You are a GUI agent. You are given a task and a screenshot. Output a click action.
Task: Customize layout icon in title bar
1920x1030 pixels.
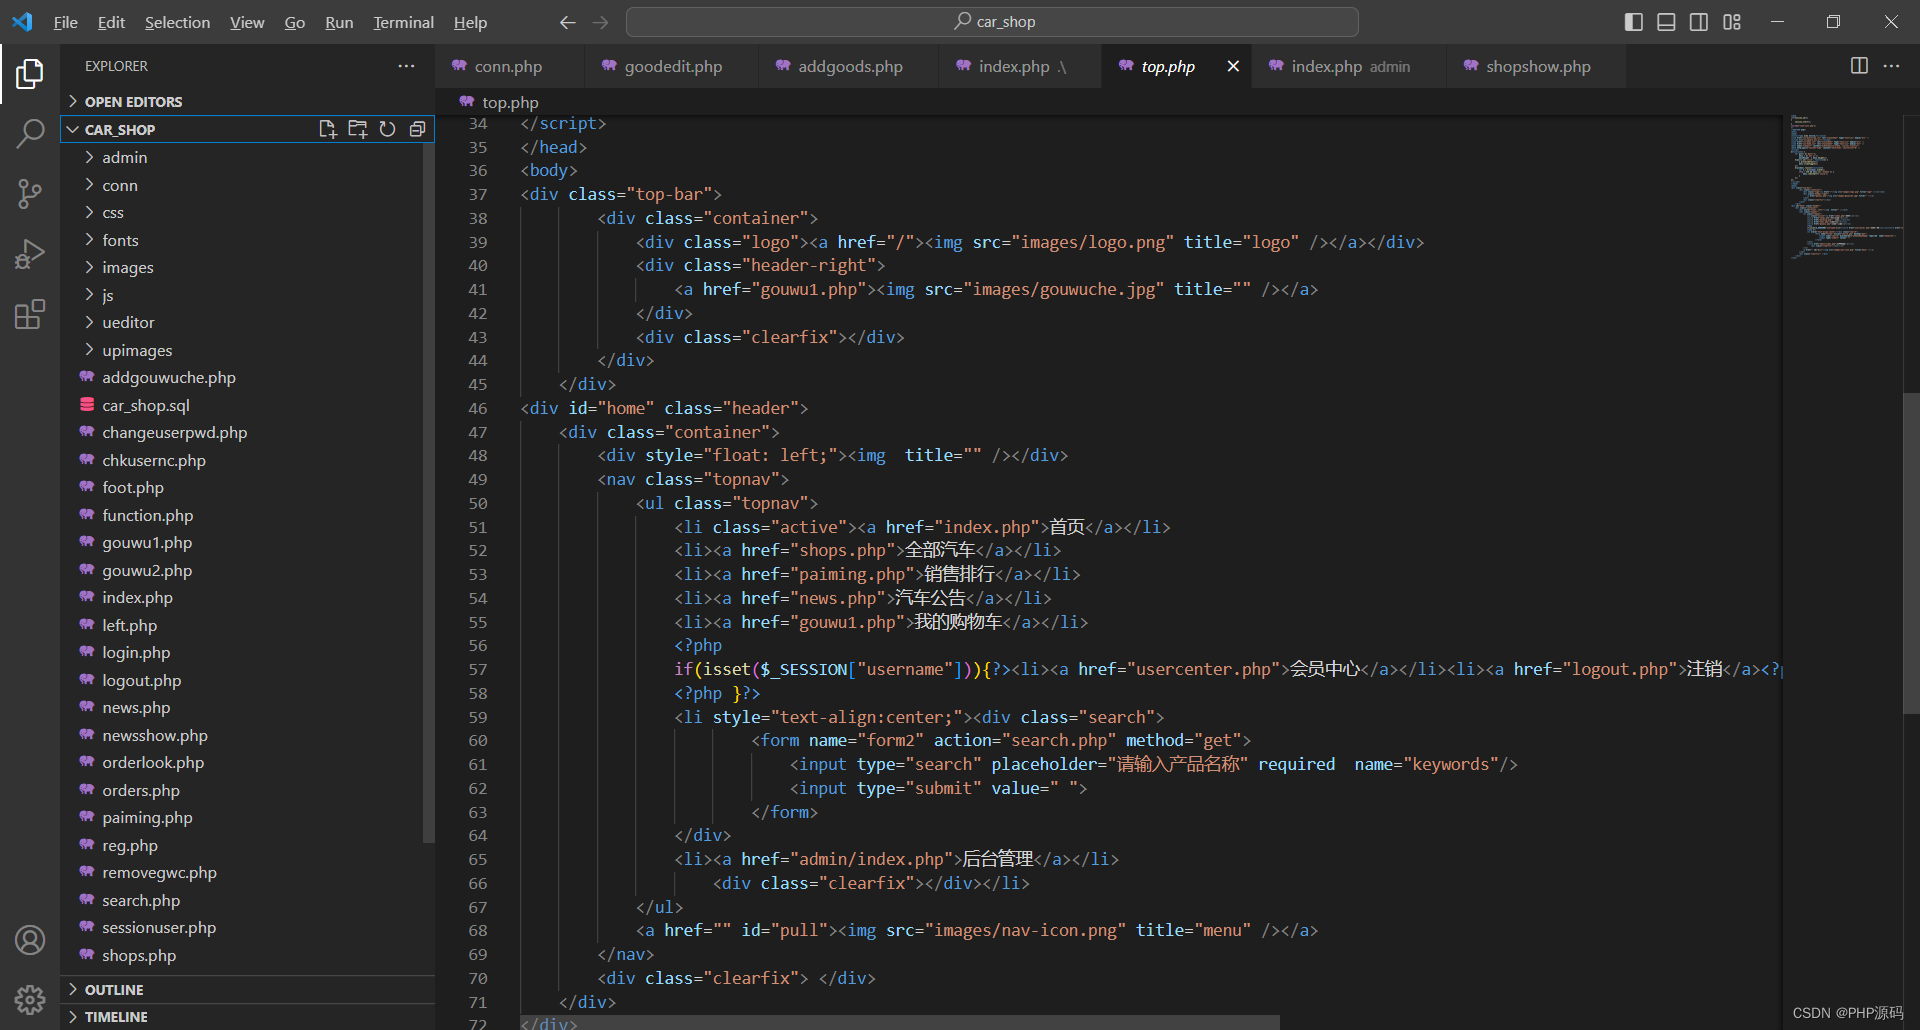point(1732,22)
